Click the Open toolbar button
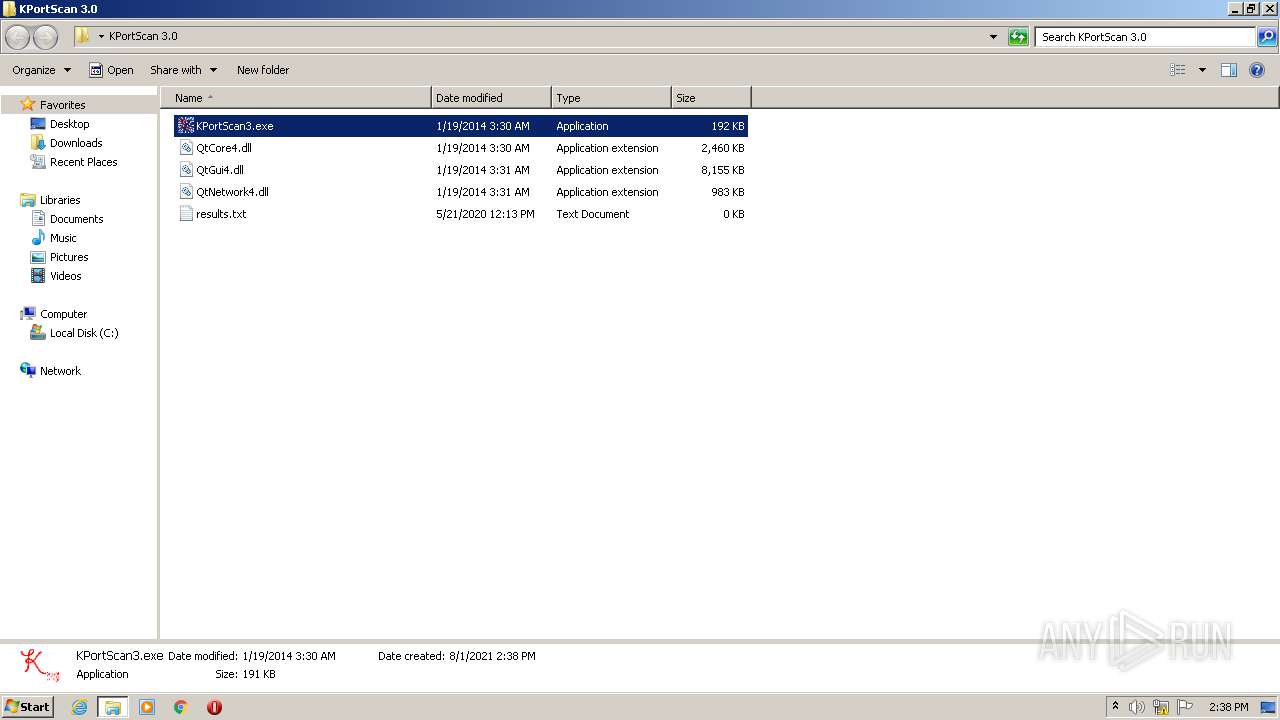1280x720 pixels. [x=111, y=70]
